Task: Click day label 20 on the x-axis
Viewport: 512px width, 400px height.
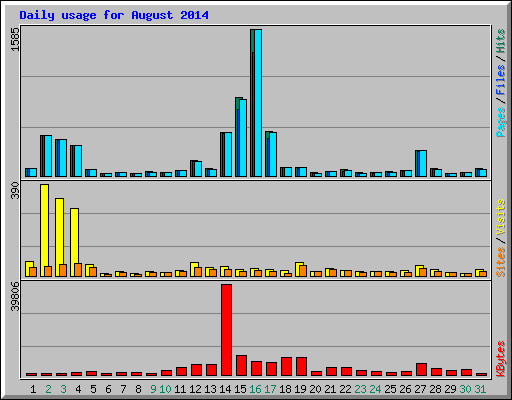Action: tap(315, 389)
